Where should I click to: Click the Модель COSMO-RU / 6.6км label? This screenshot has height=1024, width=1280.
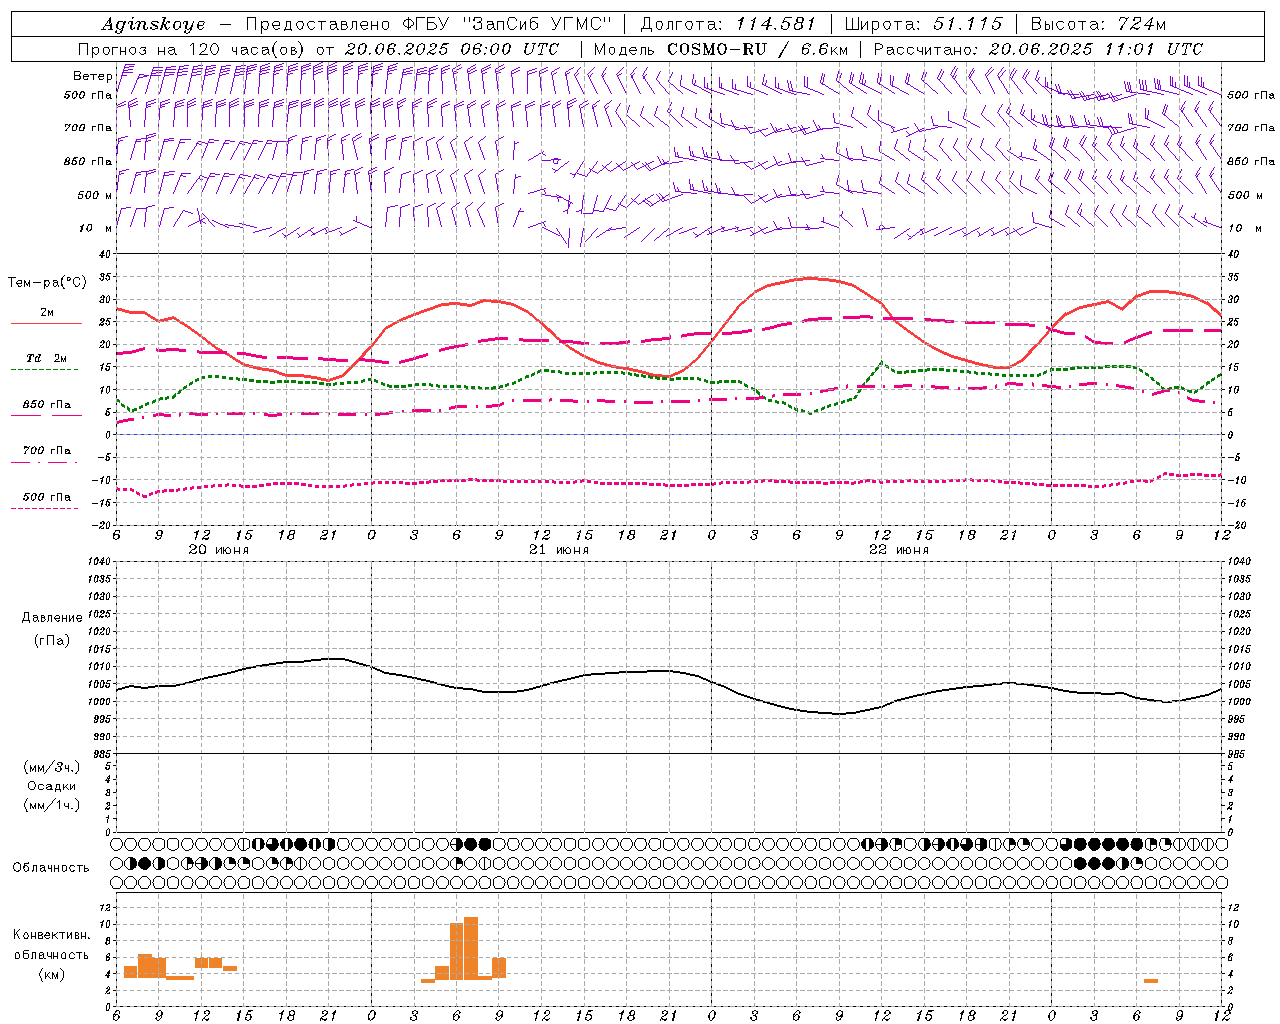click(x=720, y=49)
